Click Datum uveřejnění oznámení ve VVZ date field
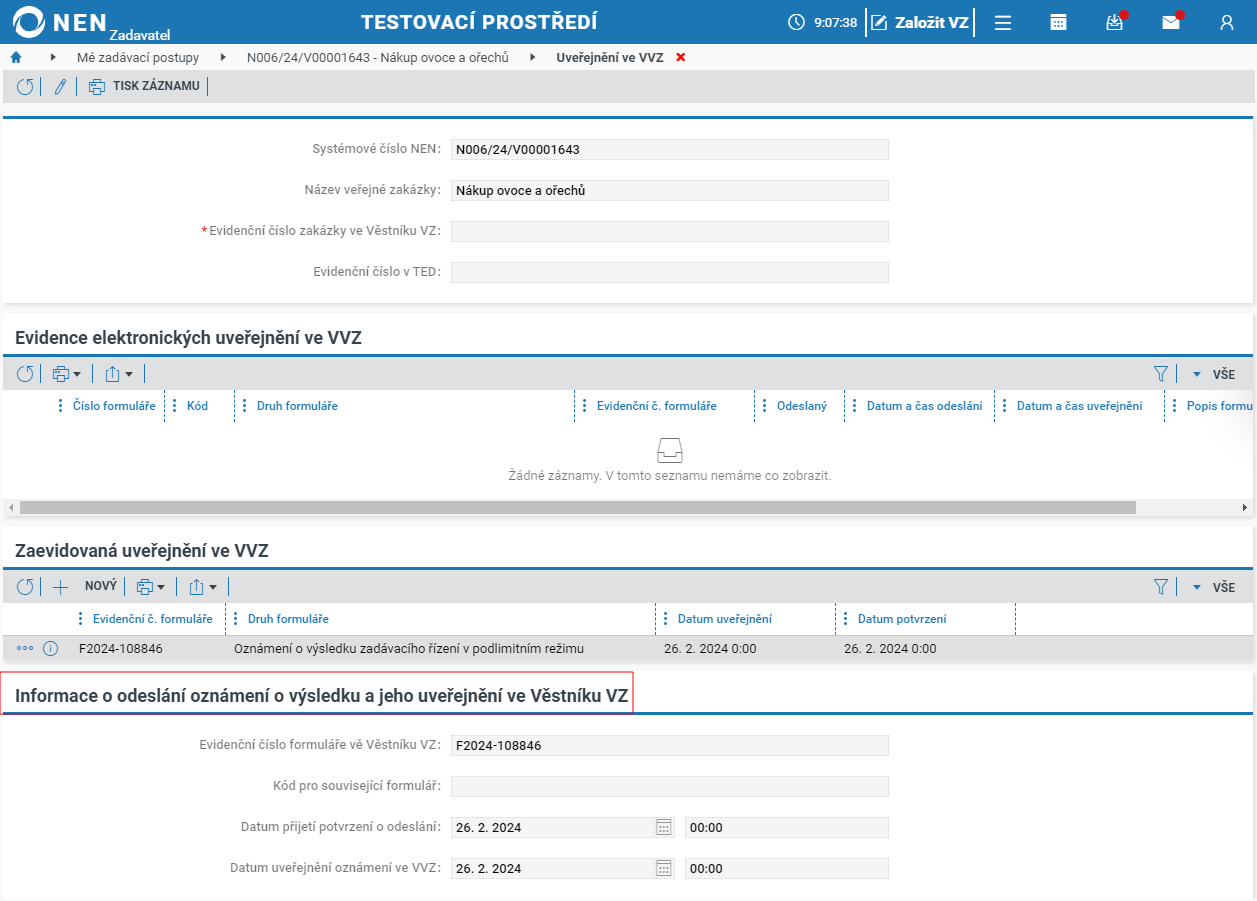Image resolution: width=1257 pixels, height=901 pixels. click(x=552, y=868)
